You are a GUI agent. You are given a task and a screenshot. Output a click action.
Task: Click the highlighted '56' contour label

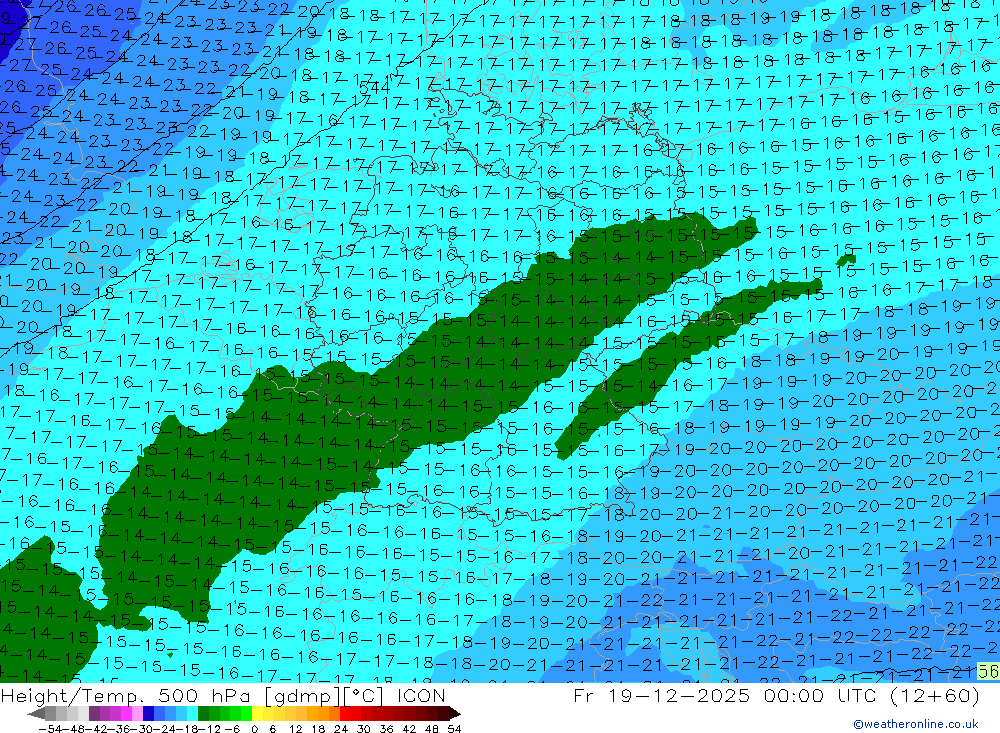[989, 671]
